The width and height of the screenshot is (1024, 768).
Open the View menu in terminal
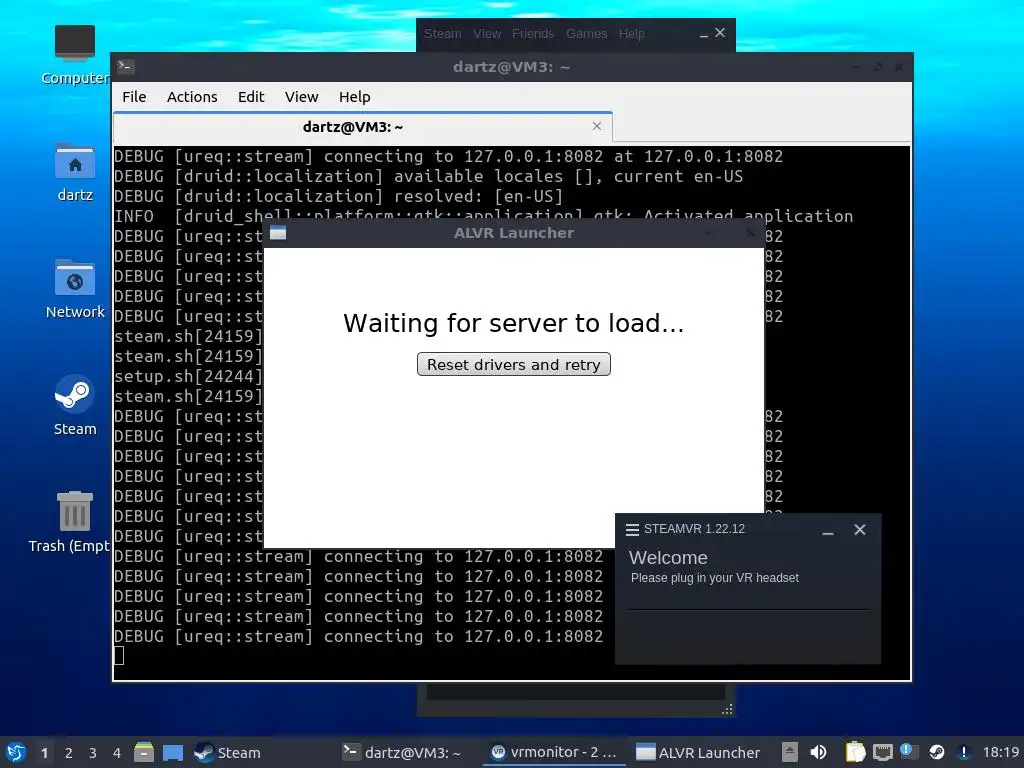pos(301,97)
